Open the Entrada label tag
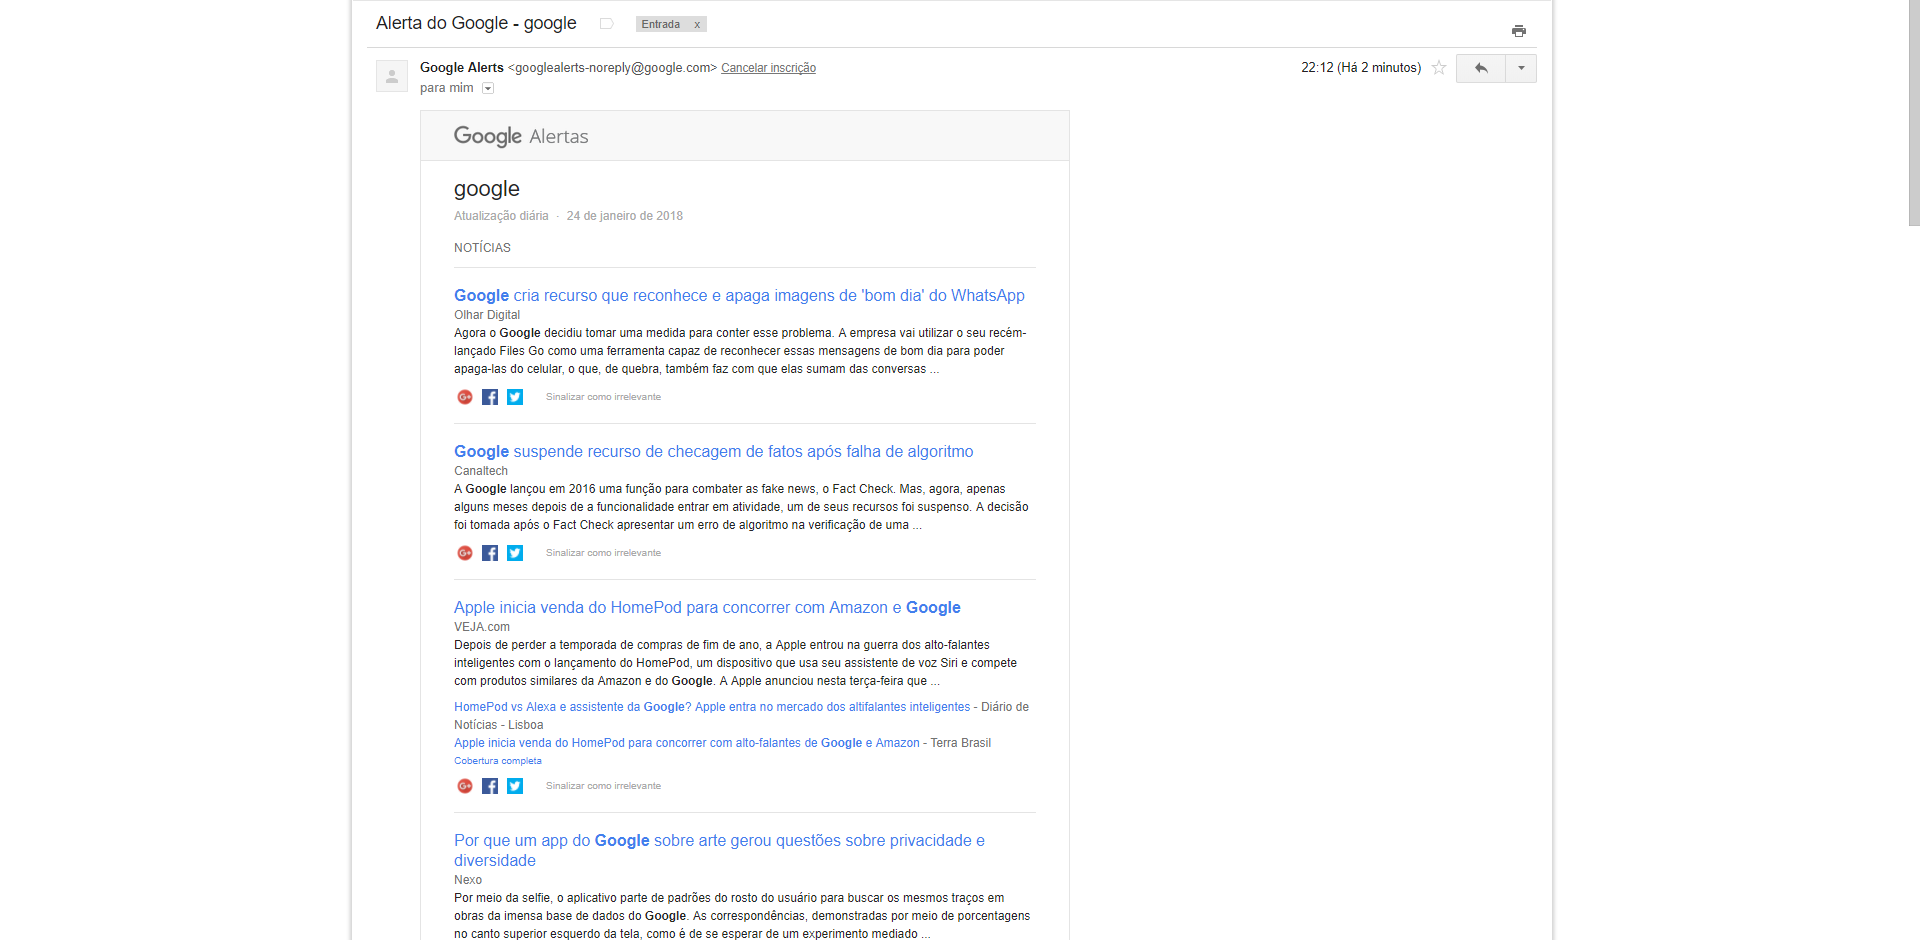 coord(661,24)
